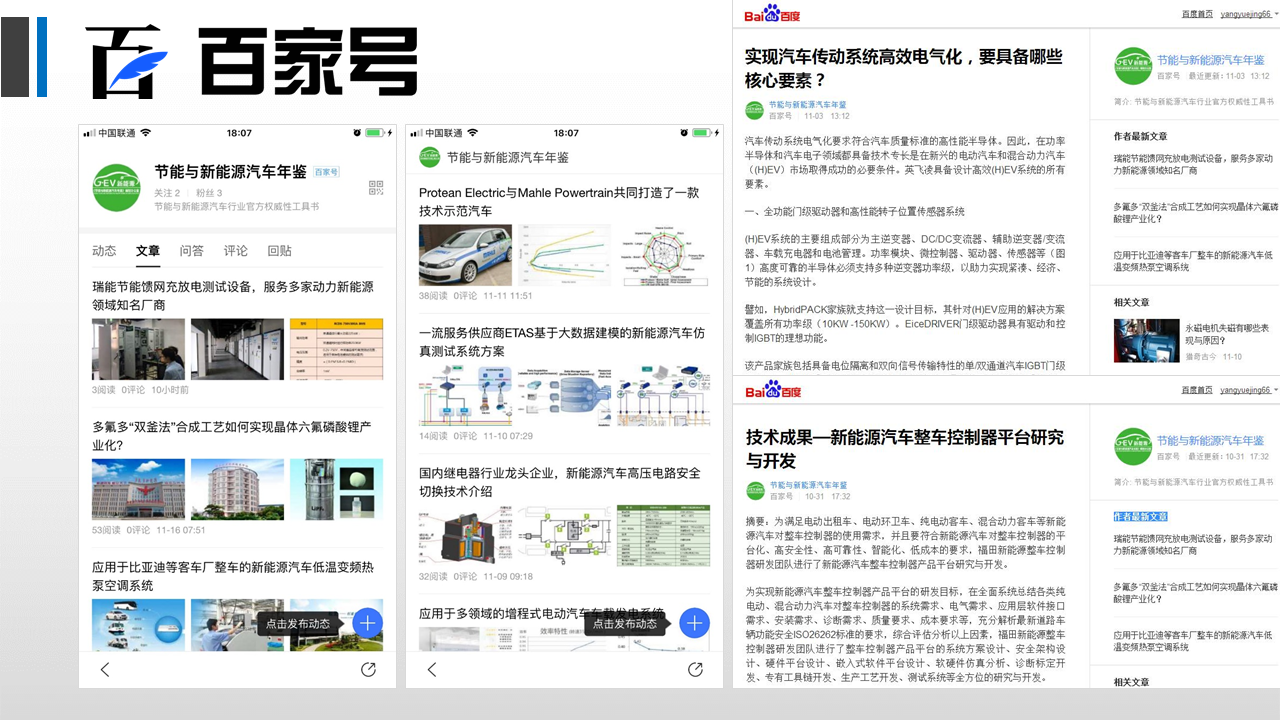
Task: Open Protean Electric与Mahle Powertrain article
Action: coord(559,202)
